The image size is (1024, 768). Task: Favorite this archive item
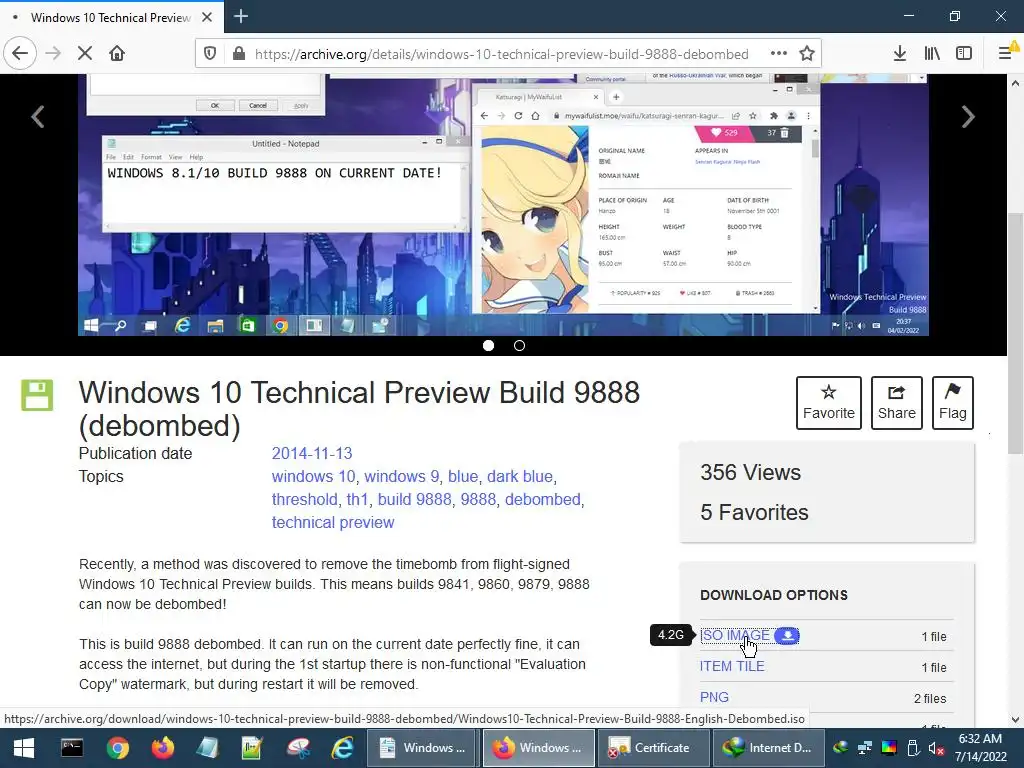[829, 403]
